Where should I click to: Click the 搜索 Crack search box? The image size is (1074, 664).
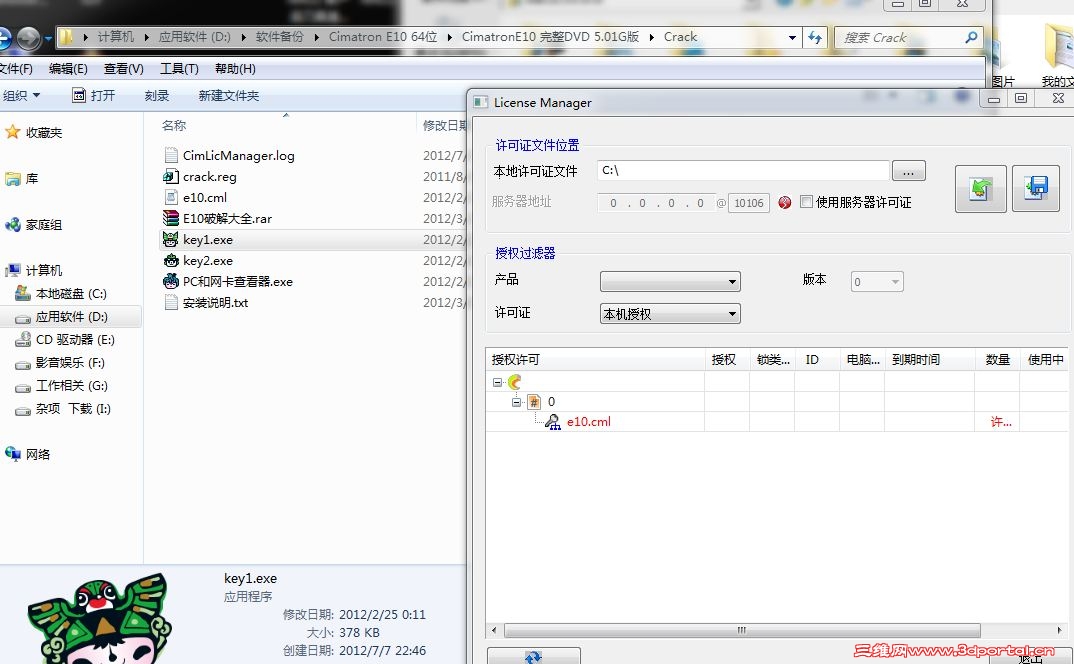[x=908, y=38]
